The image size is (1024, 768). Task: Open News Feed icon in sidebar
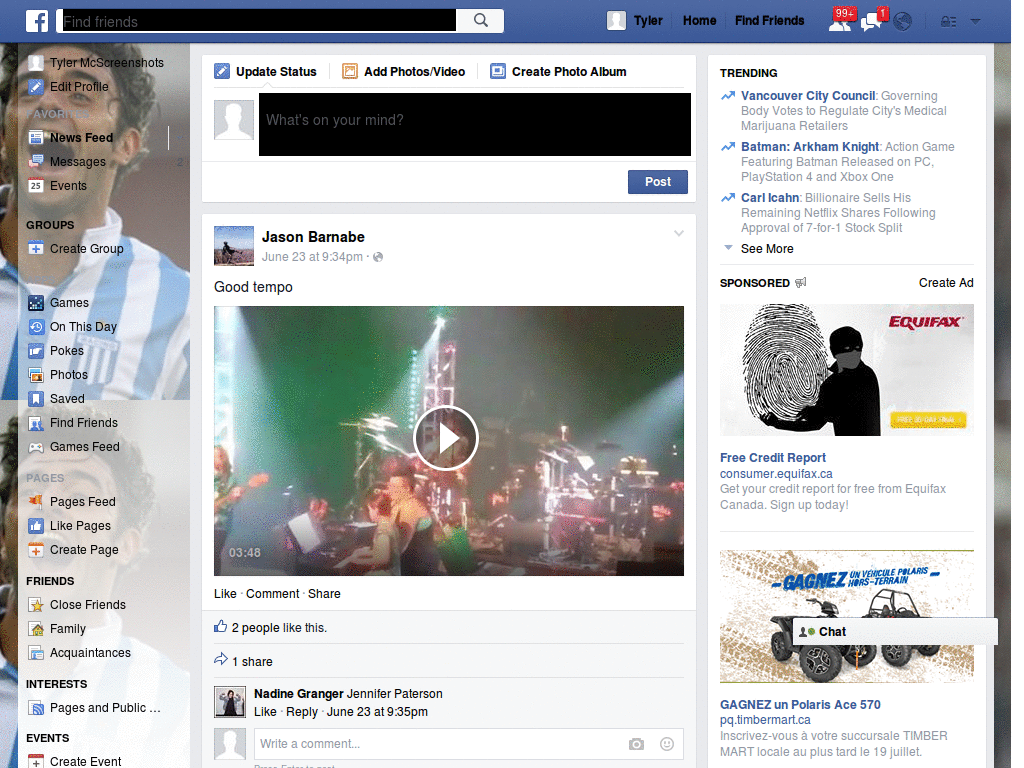click(x=36, y=138)
